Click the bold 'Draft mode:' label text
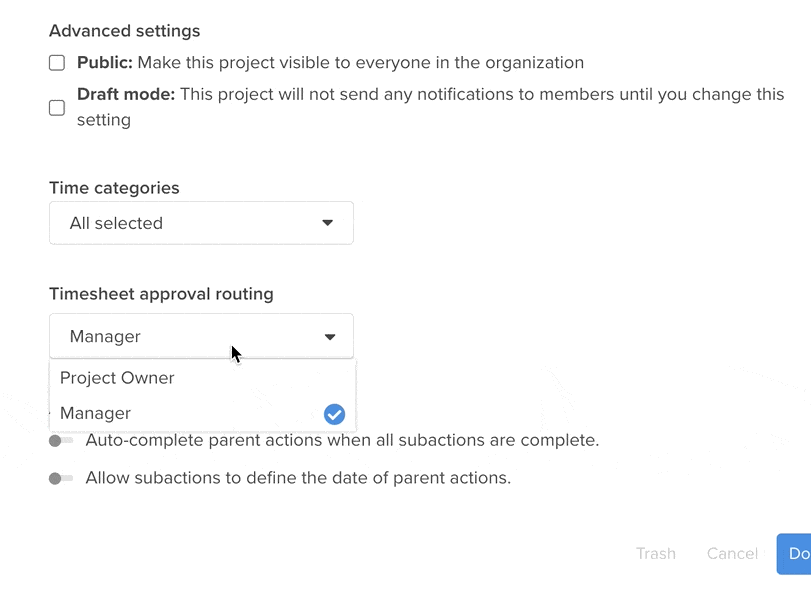The image size is (811, 604). tap(126, 95)
